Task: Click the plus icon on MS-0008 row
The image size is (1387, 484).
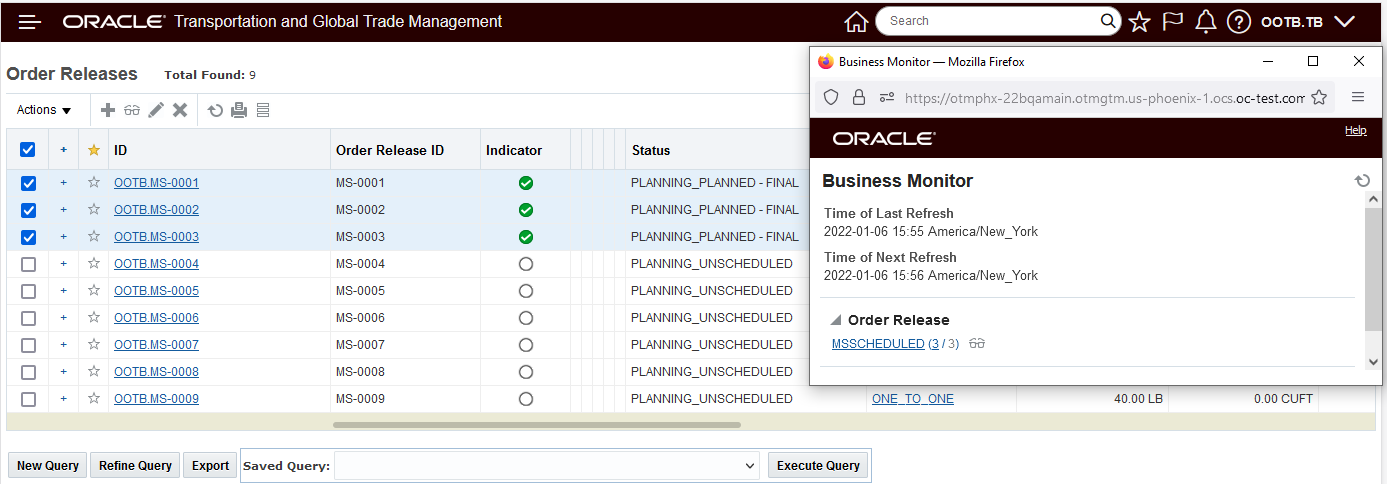Action: point(64,372)
